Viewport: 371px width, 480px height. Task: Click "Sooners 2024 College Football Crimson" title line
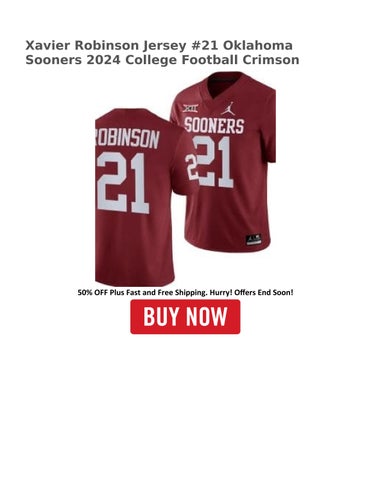tap(162, 60)
